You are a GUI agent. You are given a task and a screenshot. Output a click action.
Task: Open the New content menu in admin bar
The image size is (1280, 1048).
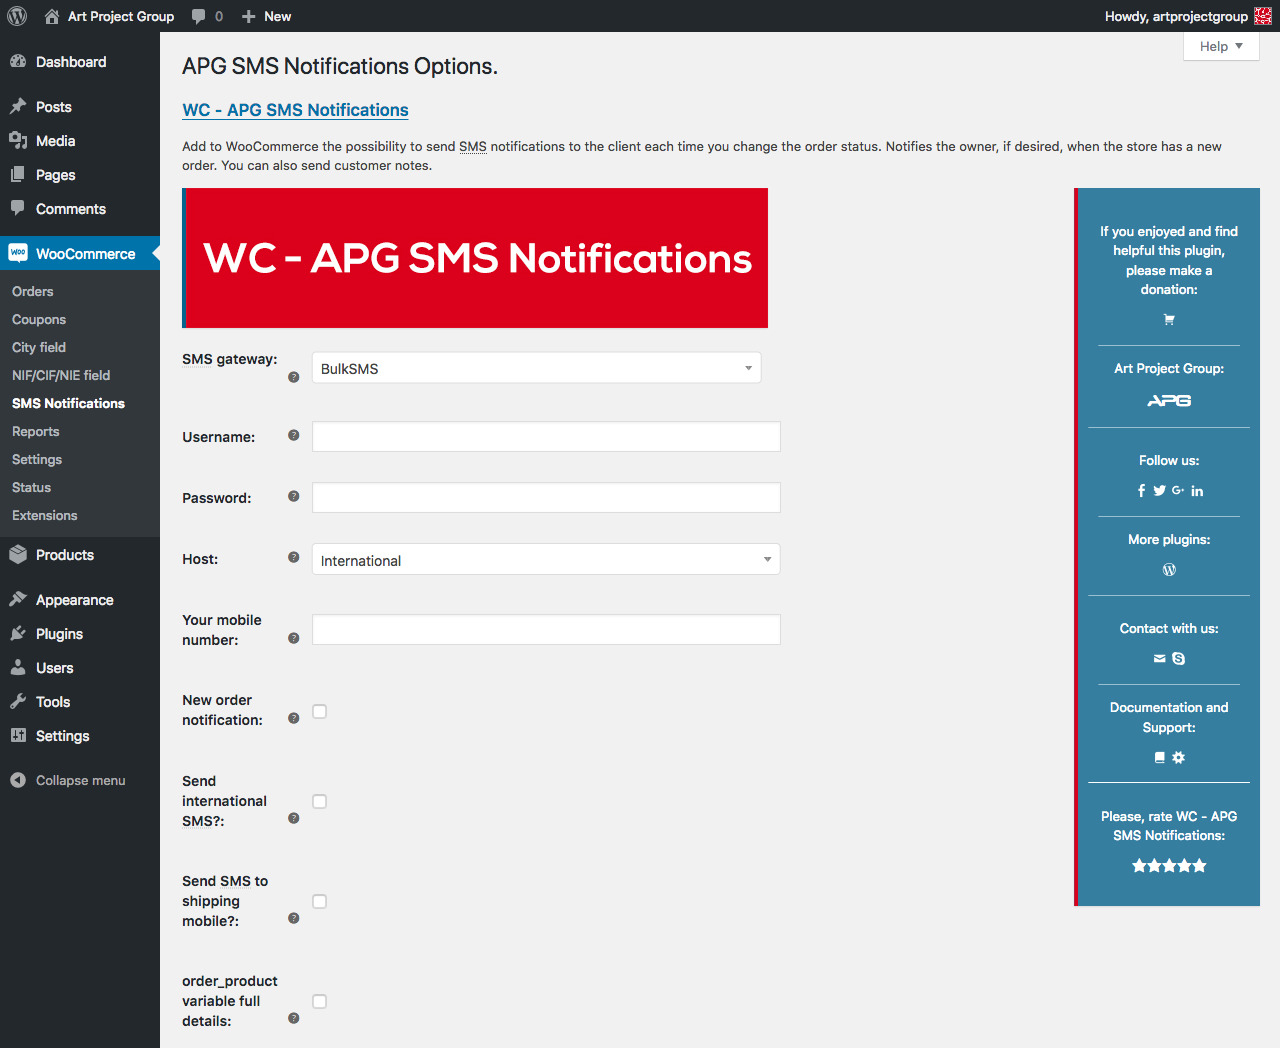[266, 16]
